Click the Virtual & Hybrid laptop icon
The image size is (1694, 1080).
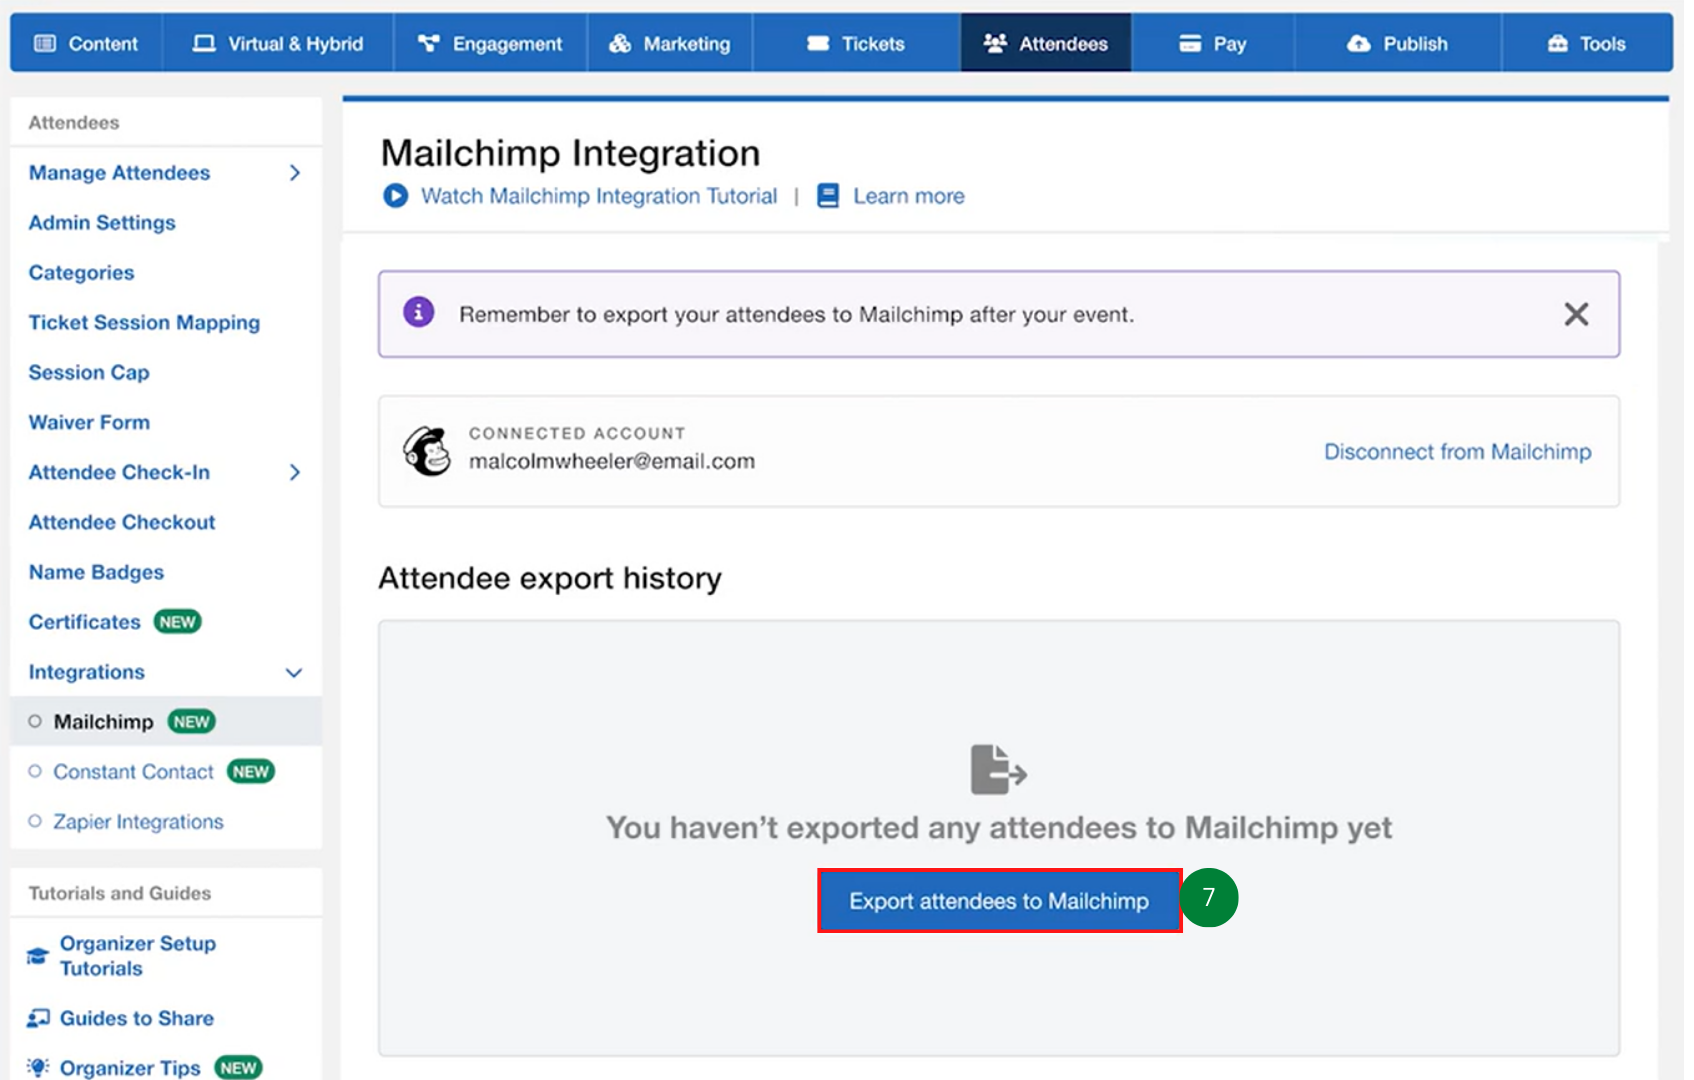[x=204, y=43]
